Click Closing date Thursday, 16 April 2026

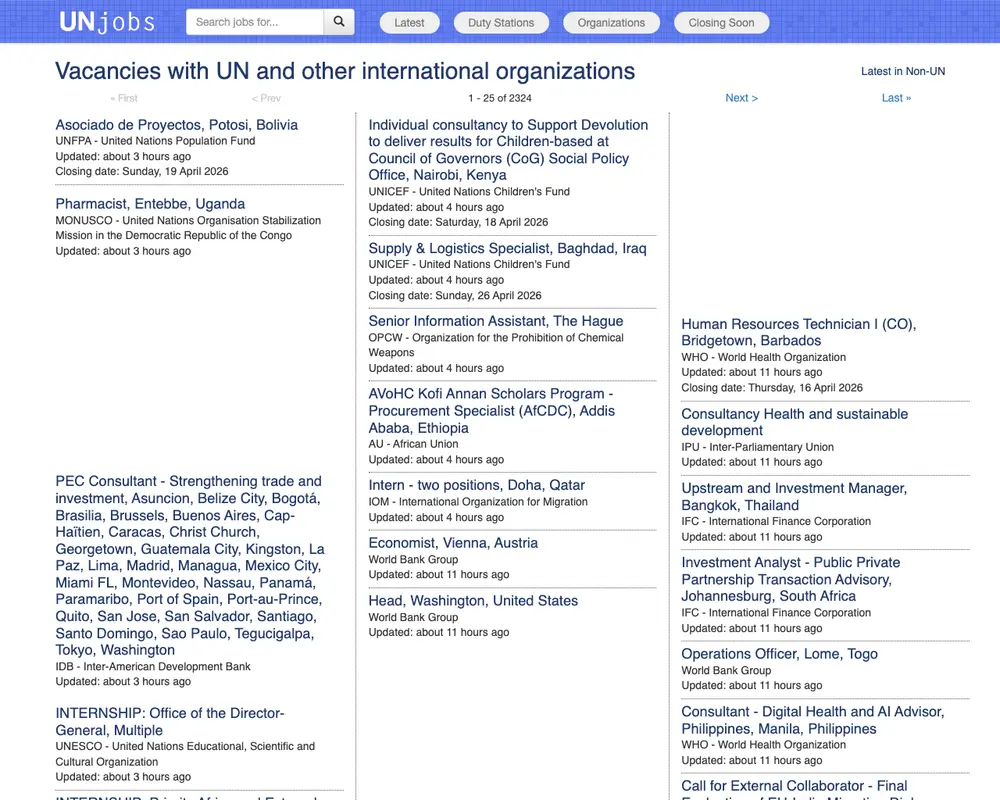772,388
